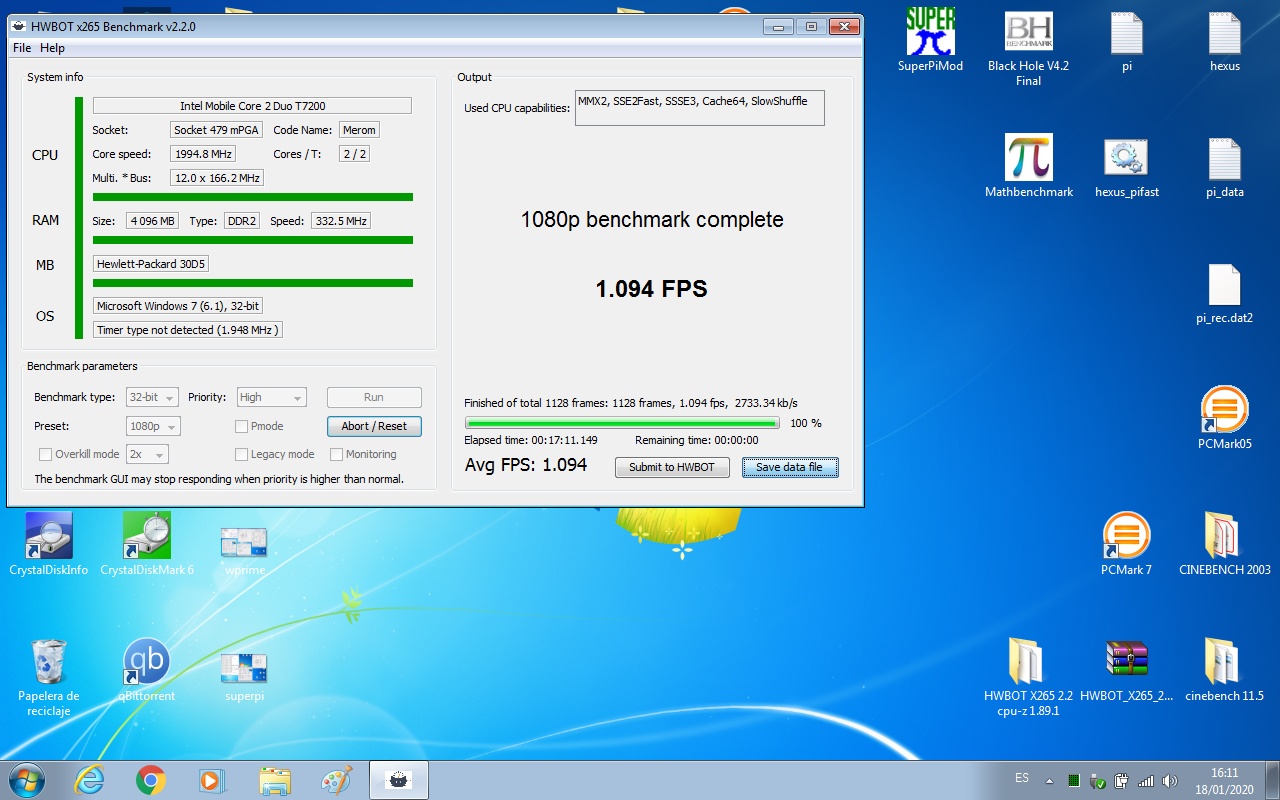Open the Preset 1080p dropdown
Image resolution: width=1280 pixels, height=800 pixels.
click(x=153, y=426)
